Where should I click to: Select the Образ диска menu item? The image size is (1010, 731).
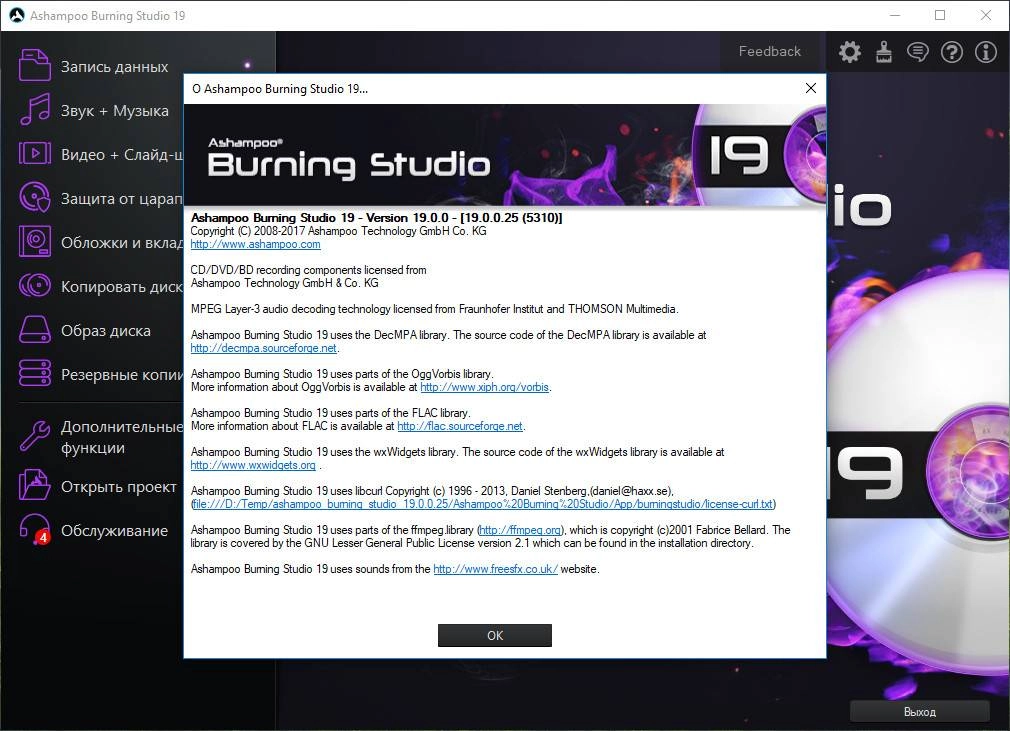pyautogui.click(x=106, y=330)
